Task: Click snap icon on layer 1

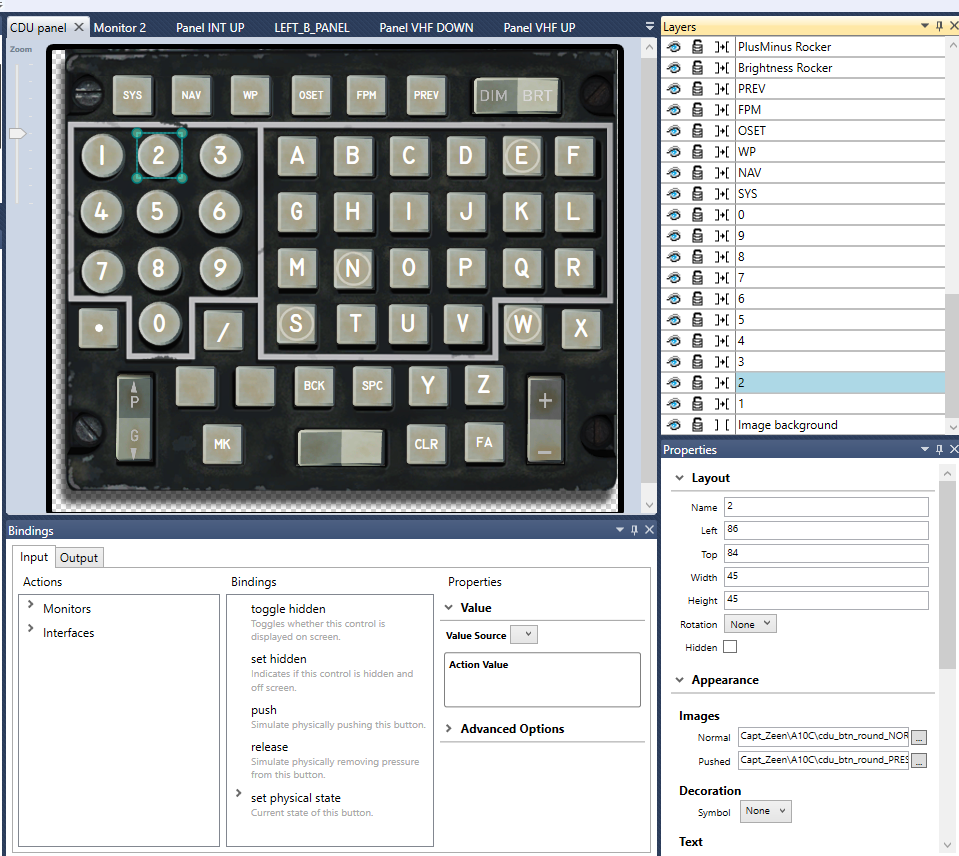Action: (x=722, y=404)
